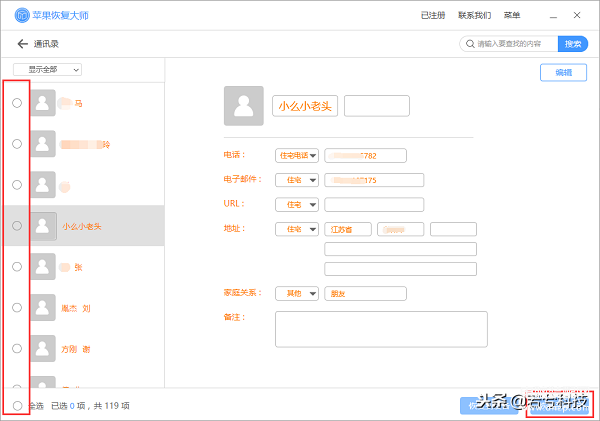The width and height of the screenshot is (600, 421).
Task: Select radio button for first contact 马
Action: coord(17,103)
